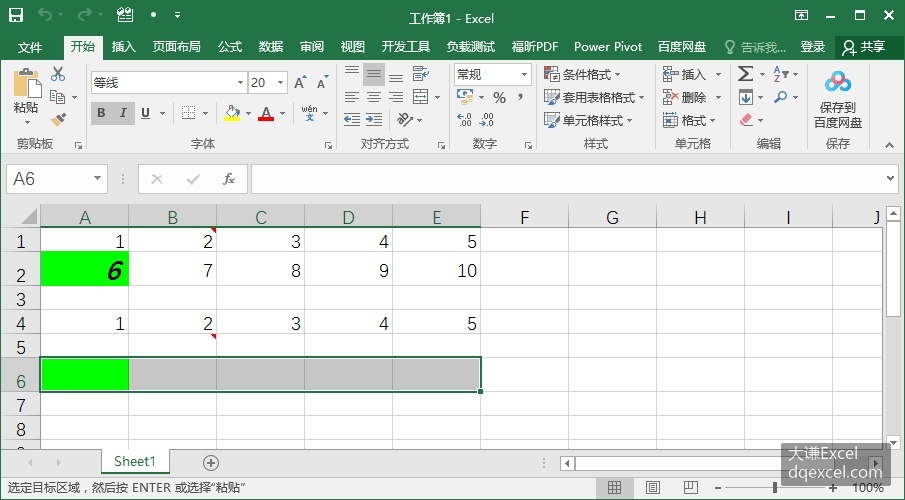Open the Format (格式) cells menu

click(689, 120)
